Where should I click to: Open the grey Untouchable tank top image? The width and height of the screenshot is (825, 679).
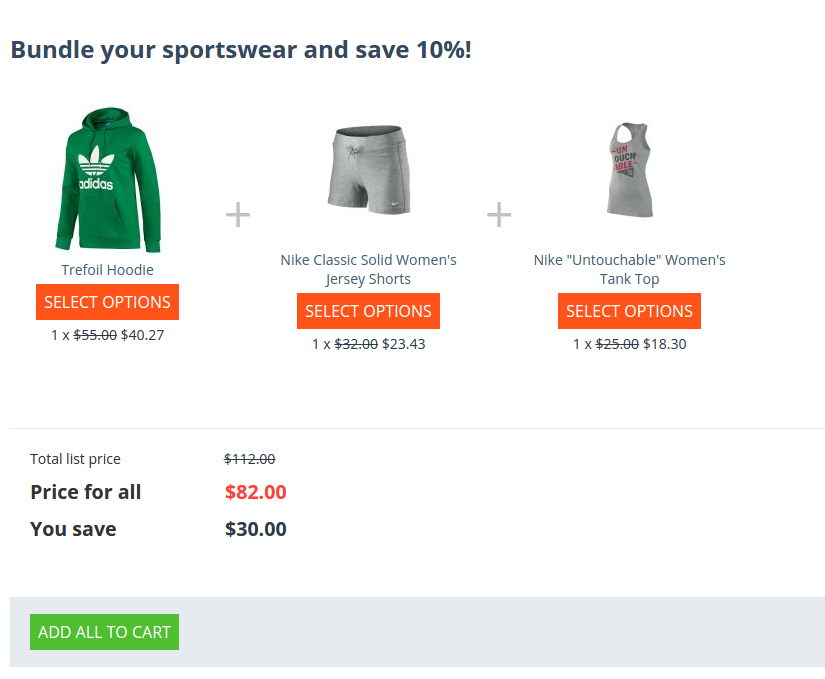coord(630,170)
